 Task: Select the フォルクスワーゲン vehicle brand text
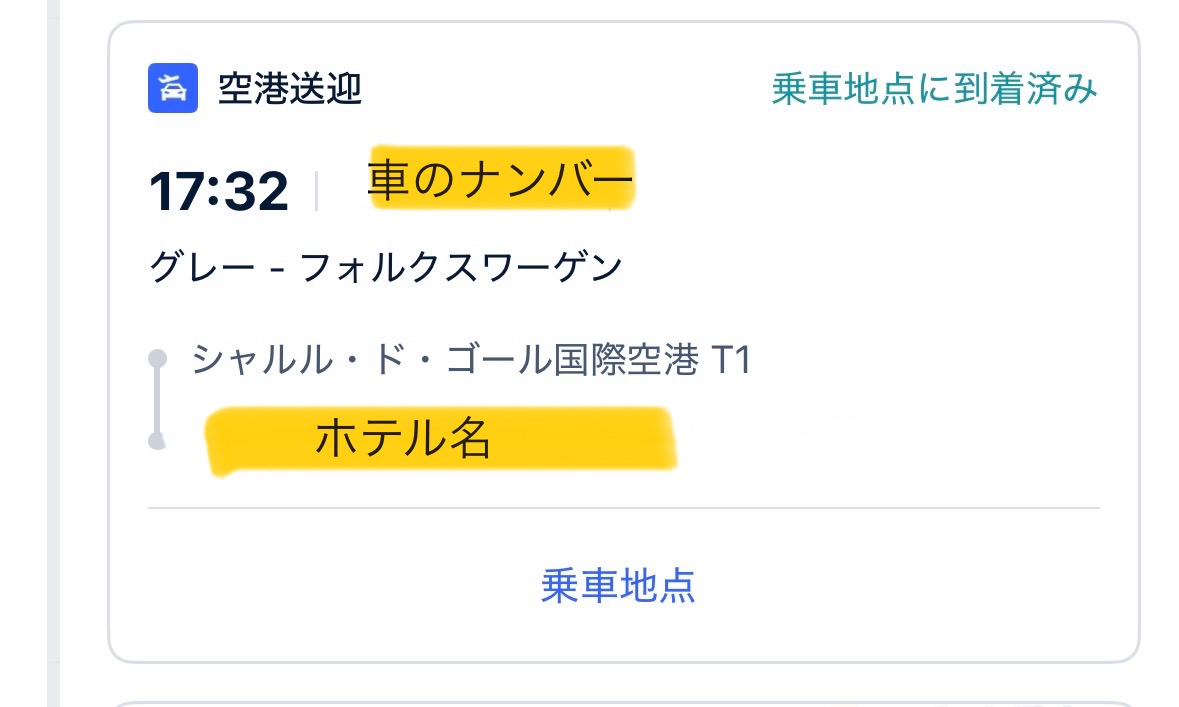(x=461, y=267)
